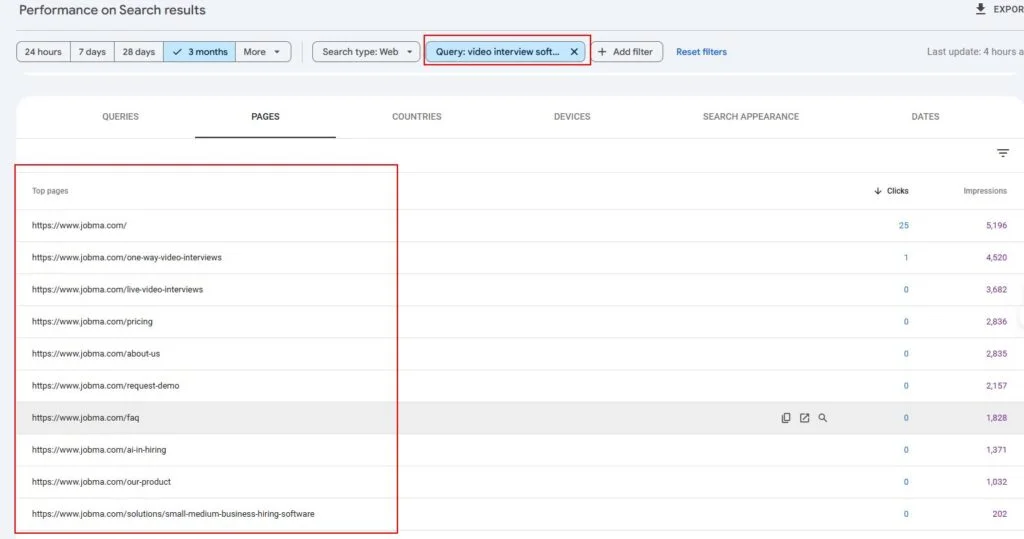Click the Clicks column sort arrow
The image size is (1024, 539).
pyautogui.click(x=878, y=191)
